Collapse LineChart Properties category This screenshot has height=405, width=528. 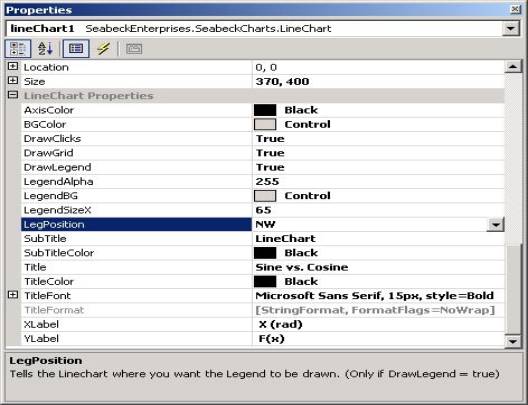coord(12,95)
